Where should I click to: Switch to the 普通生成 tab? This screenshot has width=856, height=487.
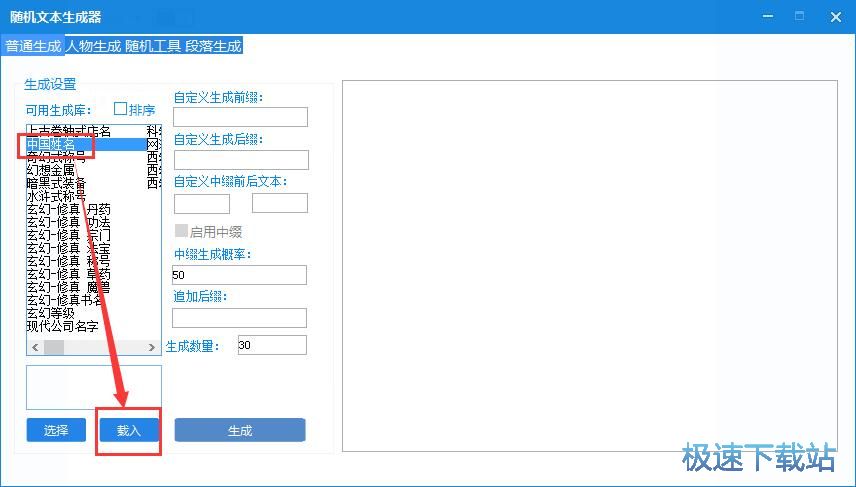pyautogui.click(x=33, y=46)
